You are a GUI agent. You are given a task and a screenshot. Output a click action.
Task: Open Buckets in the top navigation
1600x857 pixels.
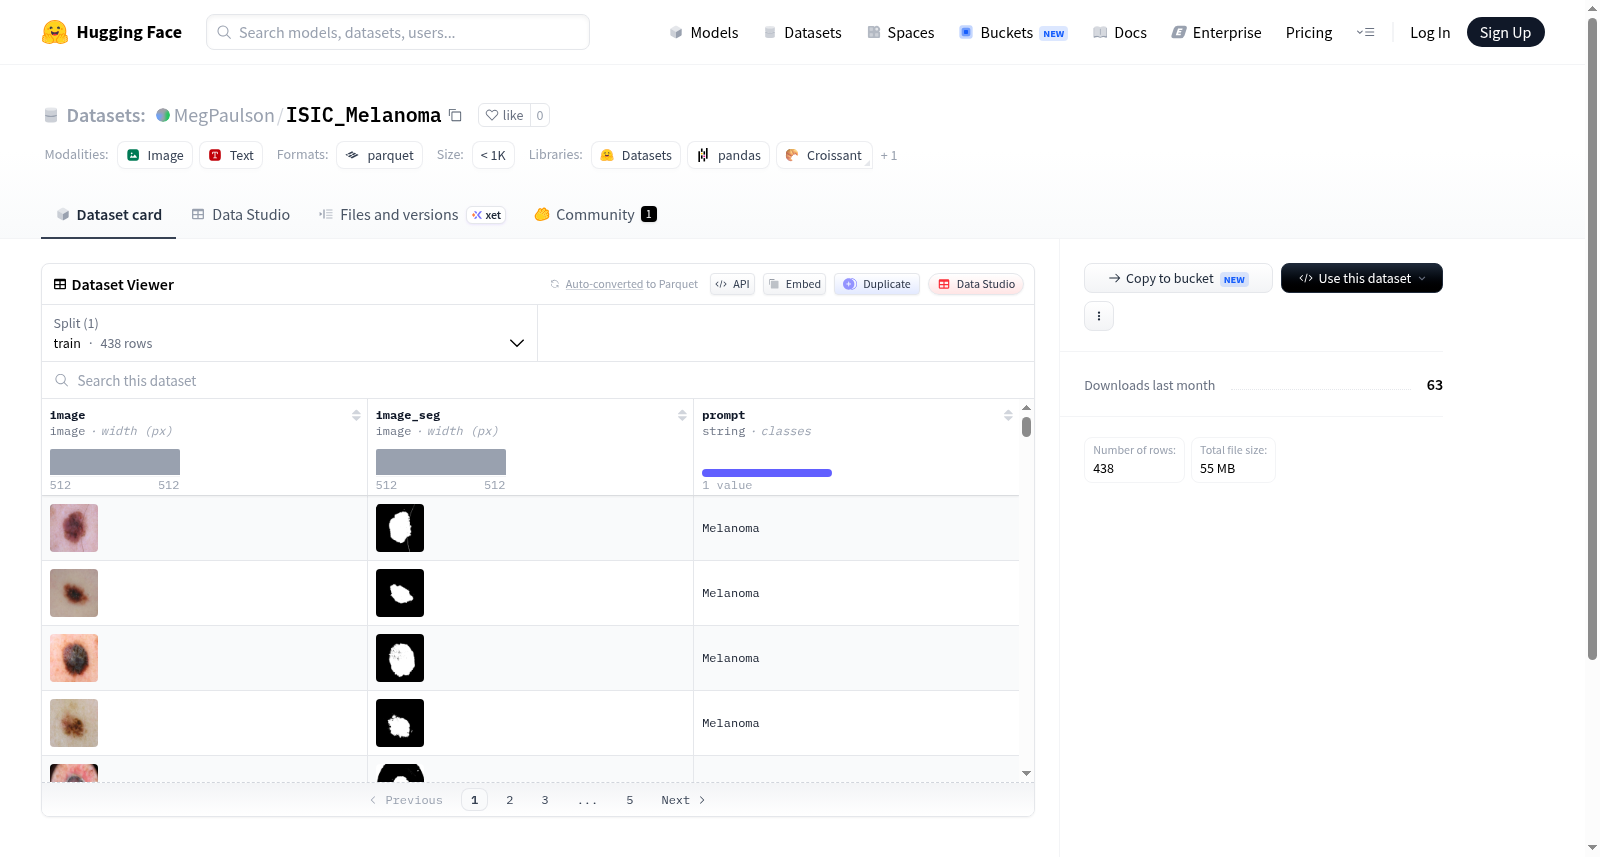1013,32
